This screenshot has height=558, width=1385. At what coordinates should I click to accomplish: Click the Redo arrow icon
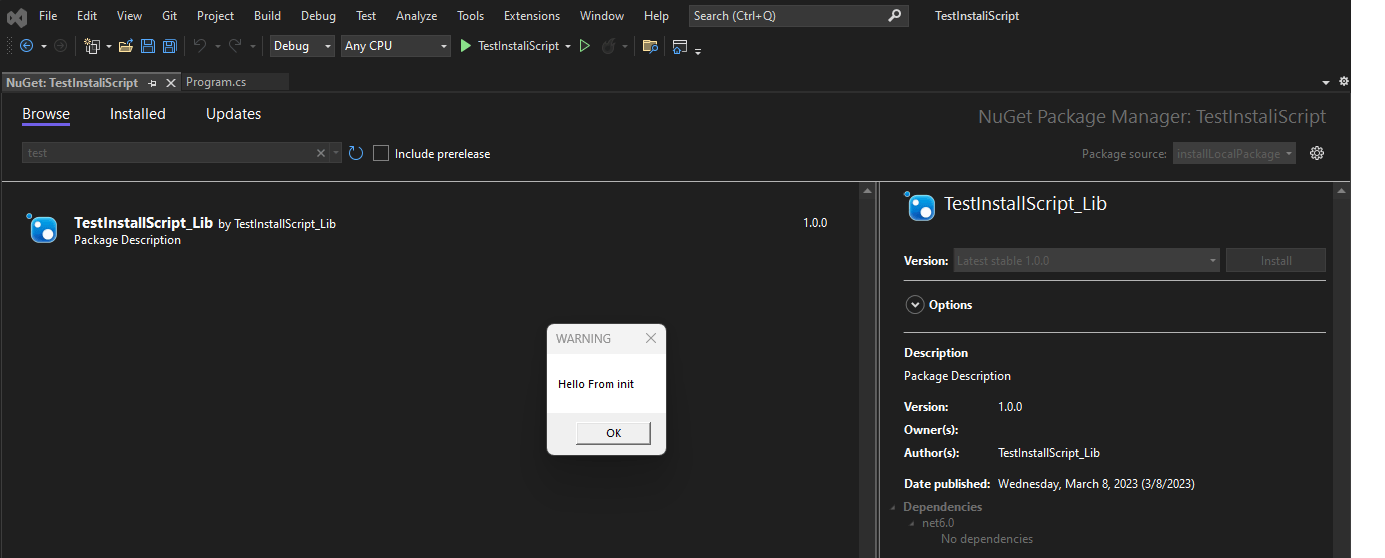(x=236, y=46)
